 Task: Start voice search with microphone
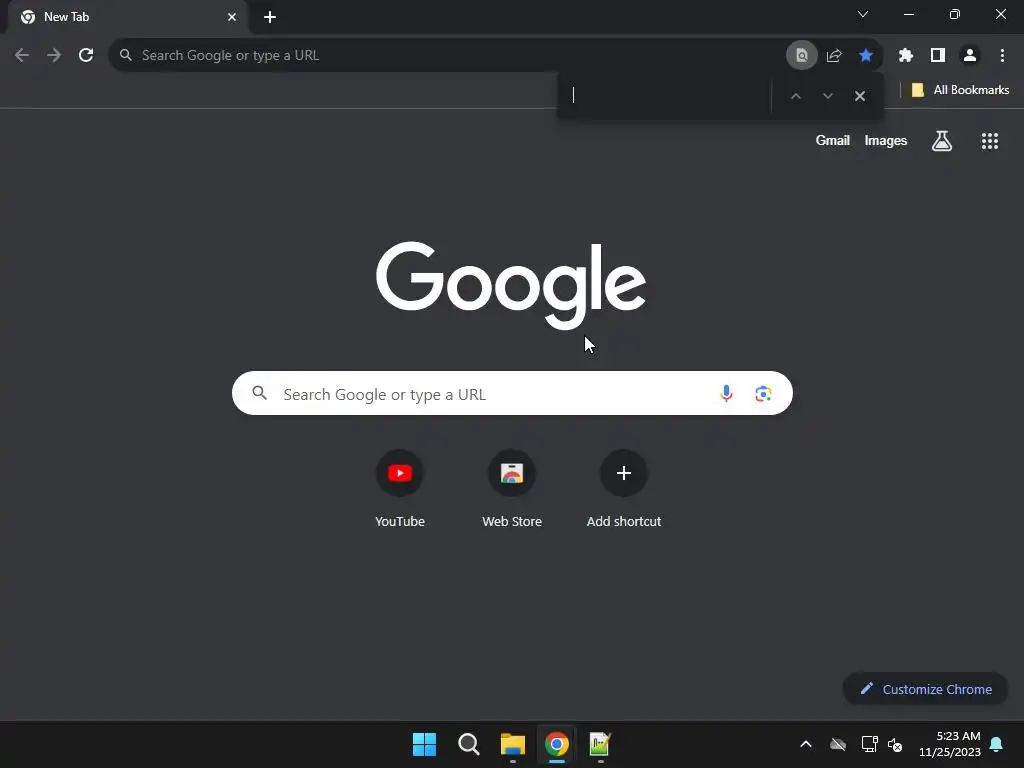(726, 393)
